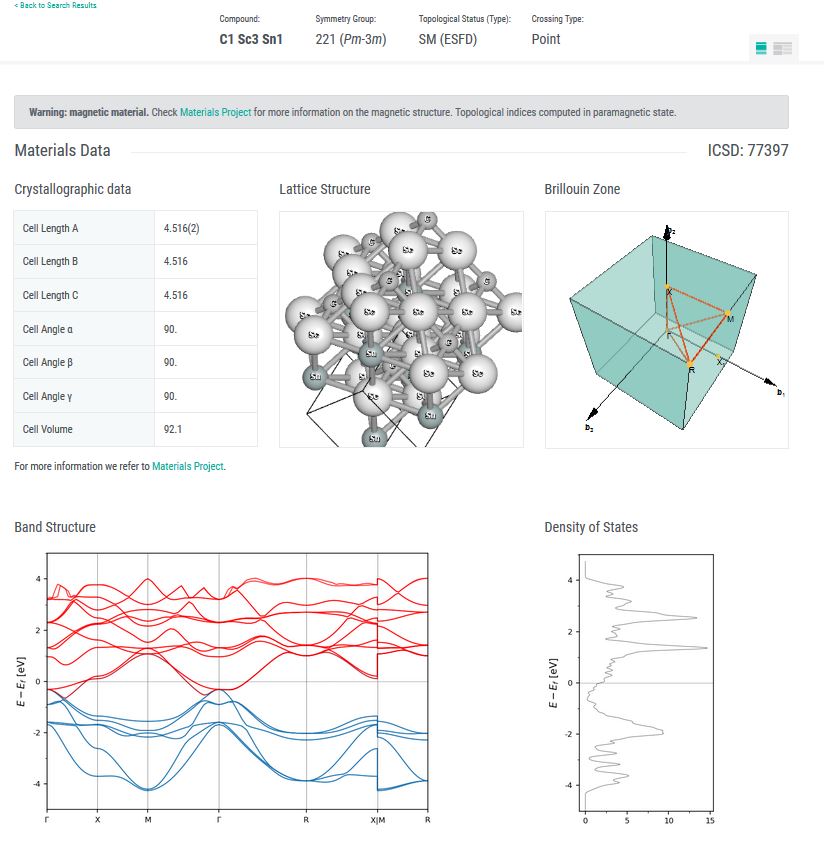Click the symmetry group 221 (Pm-3m) value

pyautogui.click(x=350, y=40)
